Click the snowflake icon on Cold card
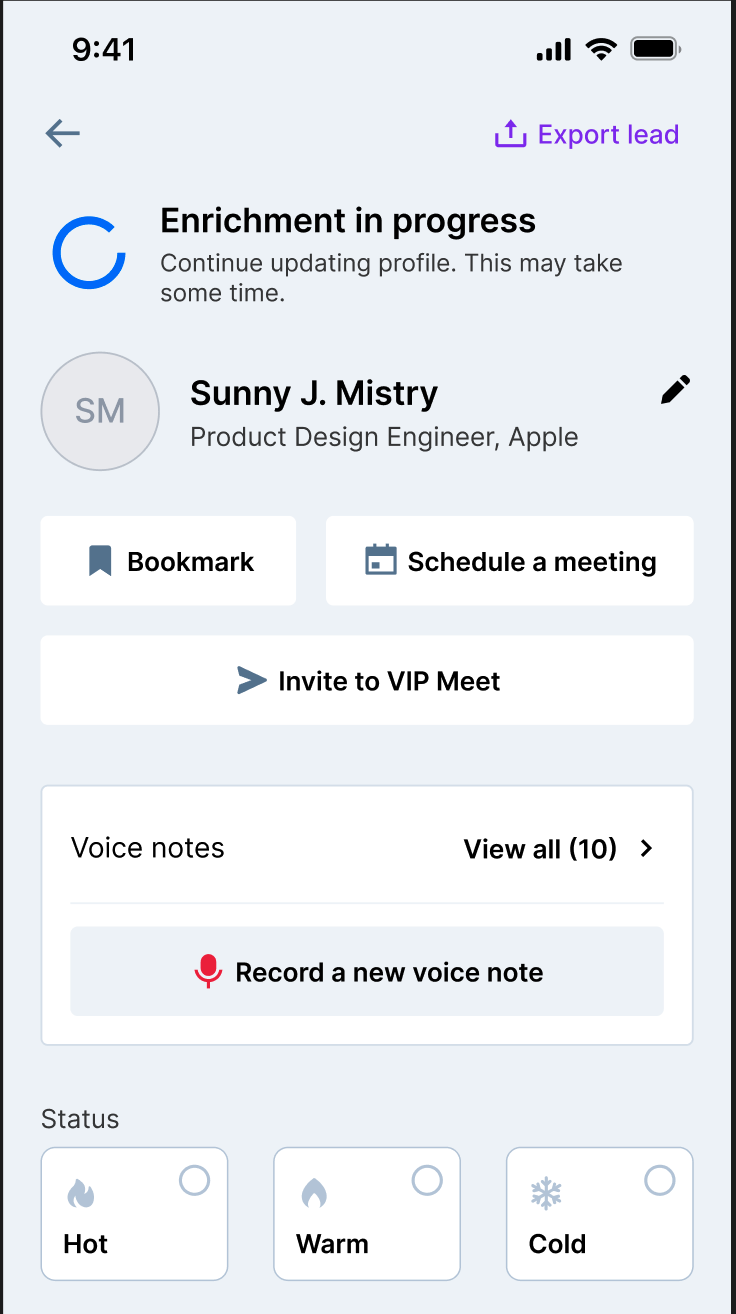 [x=546, y=1193]
